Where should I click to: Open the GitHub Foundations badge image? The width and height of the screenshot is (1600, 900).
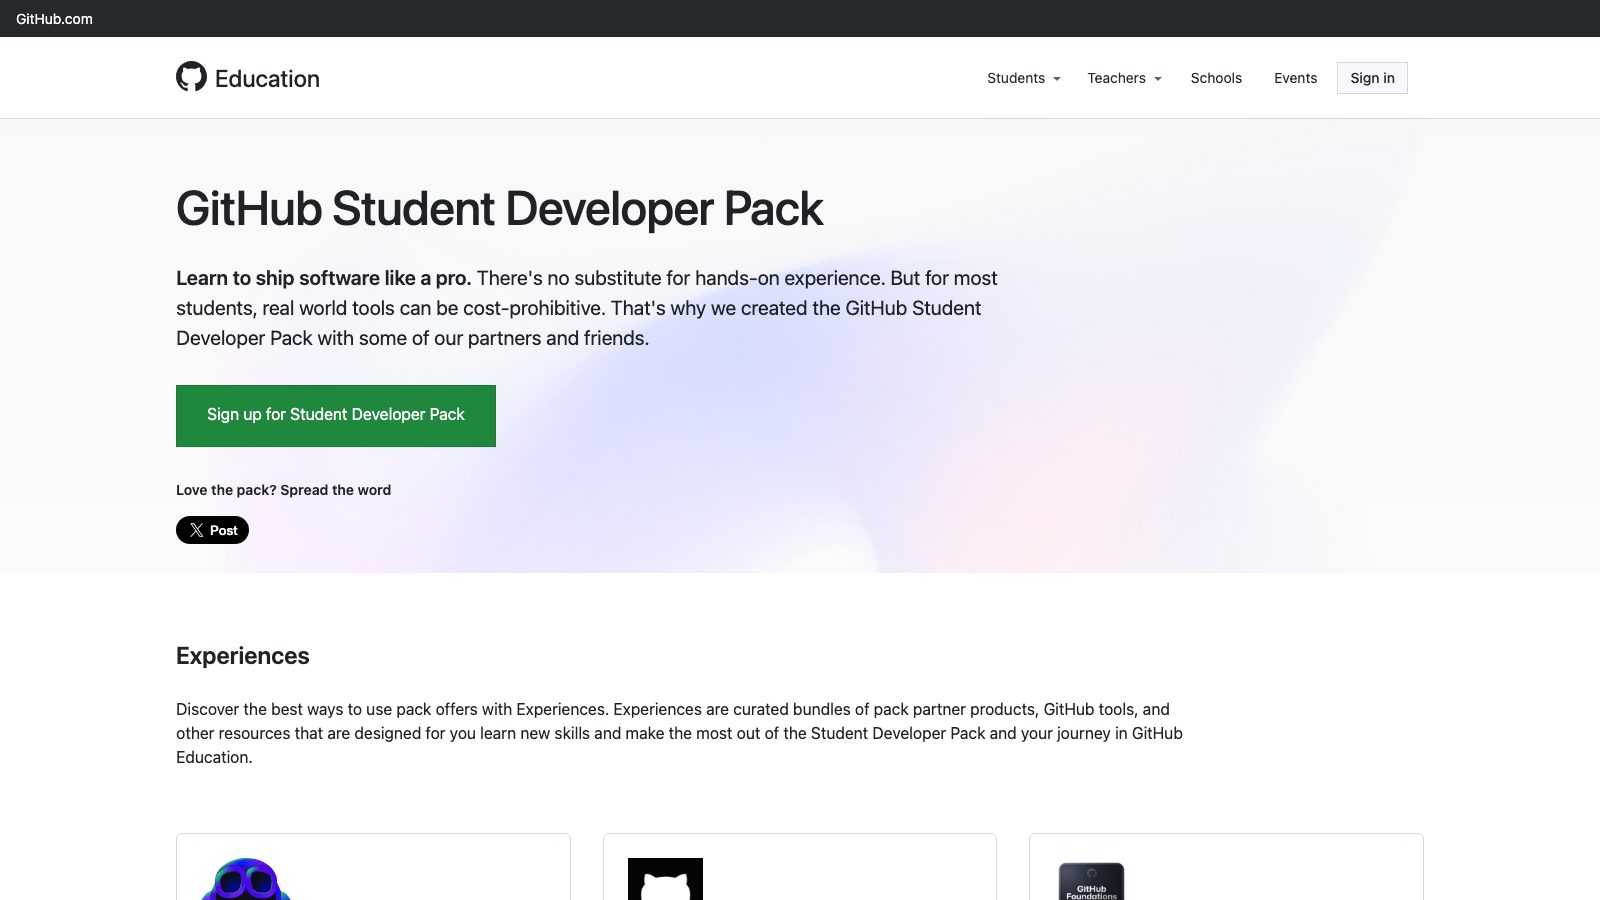(x=1091, y=881)
